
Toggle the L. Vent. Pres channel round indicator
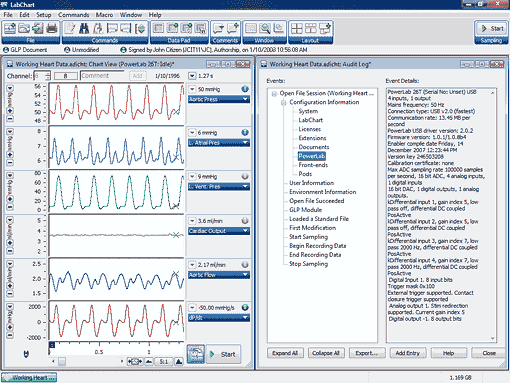point(245,176)
